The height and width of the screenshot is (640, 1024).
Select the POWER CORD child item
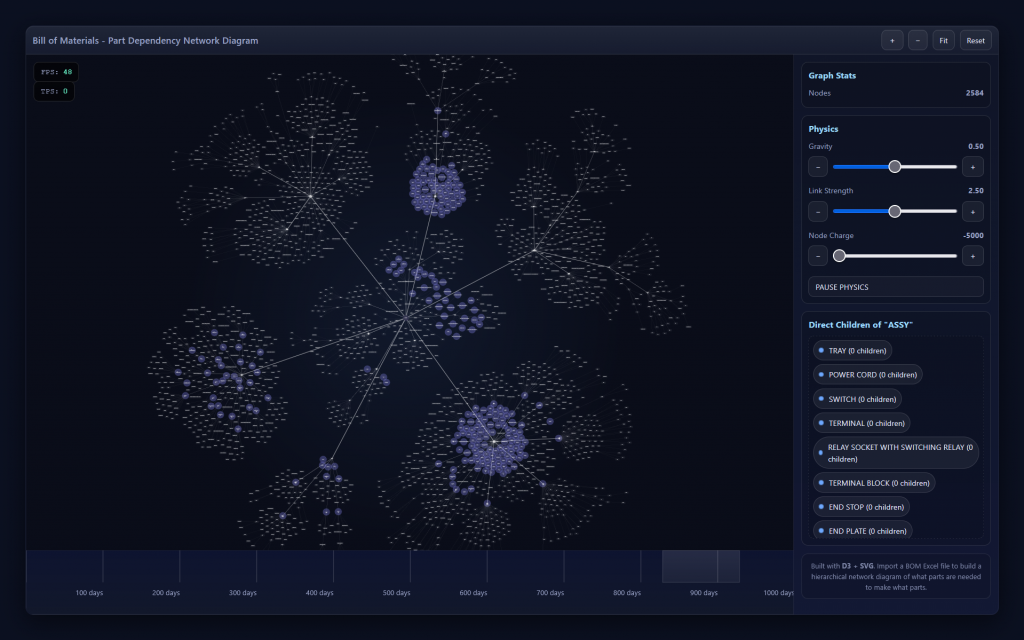[867, 375]
